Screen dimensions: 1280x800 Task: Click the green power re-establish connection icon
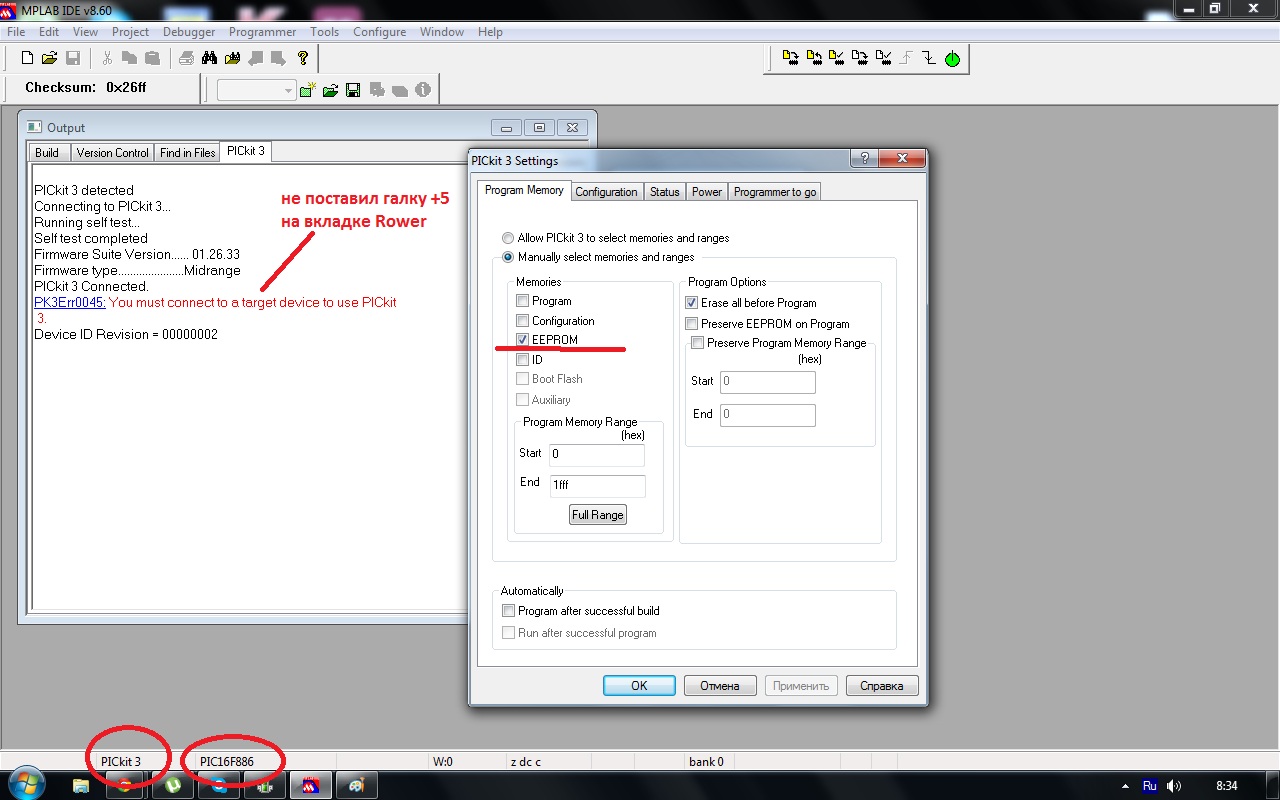(x=952, y=59)
